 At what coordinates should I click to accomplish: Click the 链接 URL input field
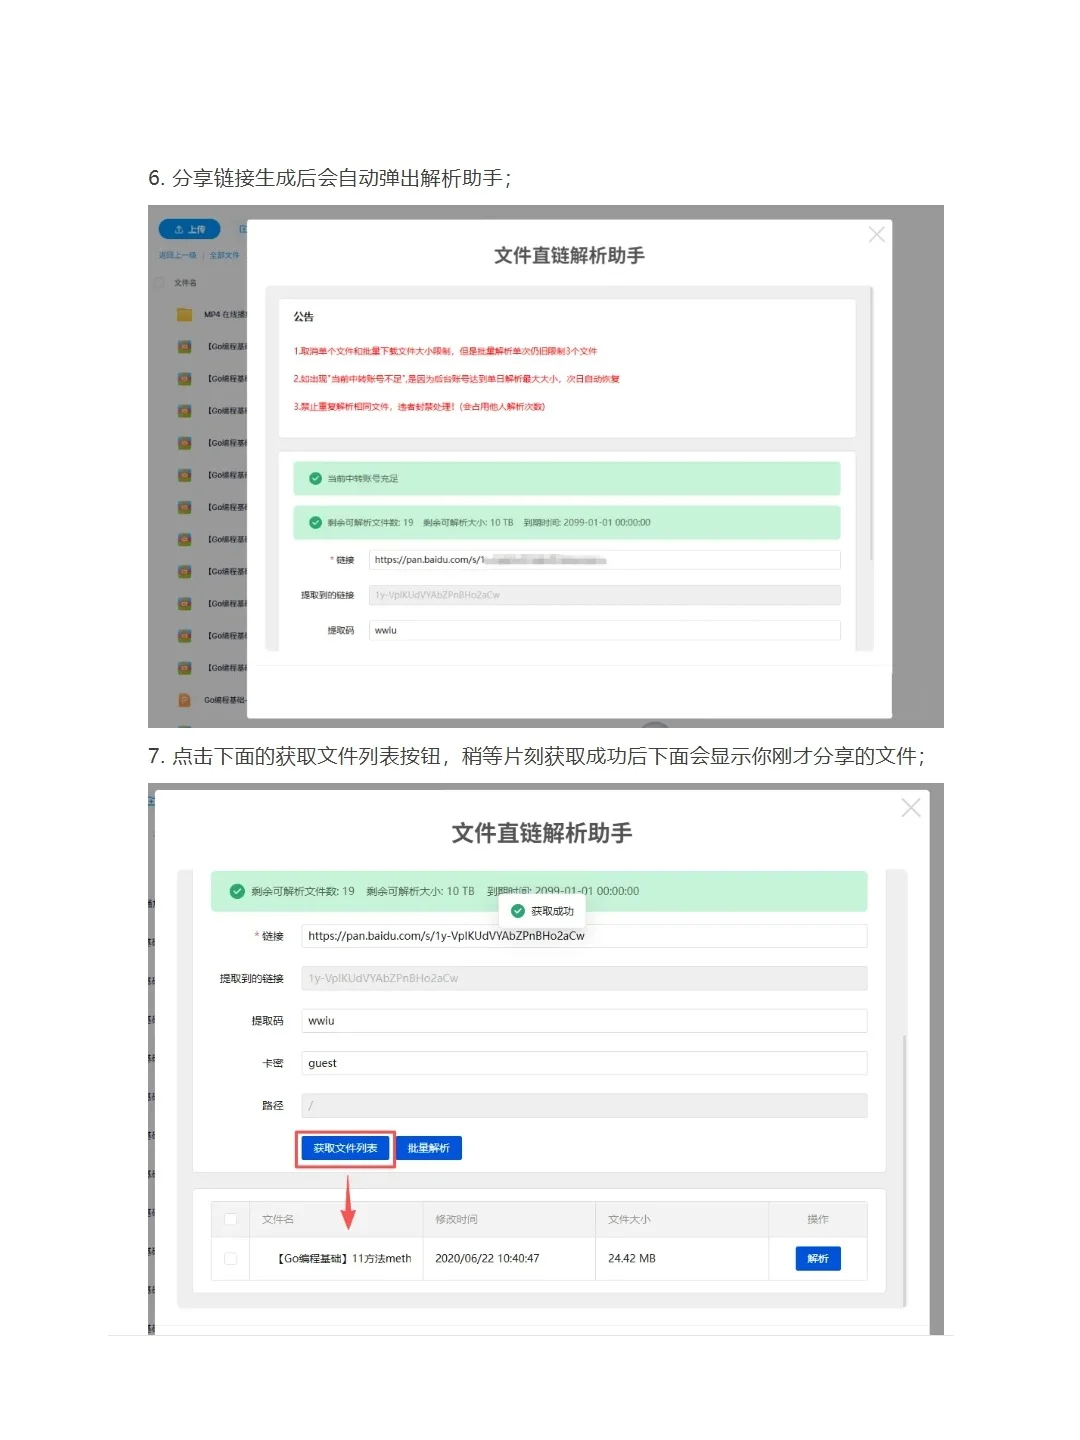point(585,936)
